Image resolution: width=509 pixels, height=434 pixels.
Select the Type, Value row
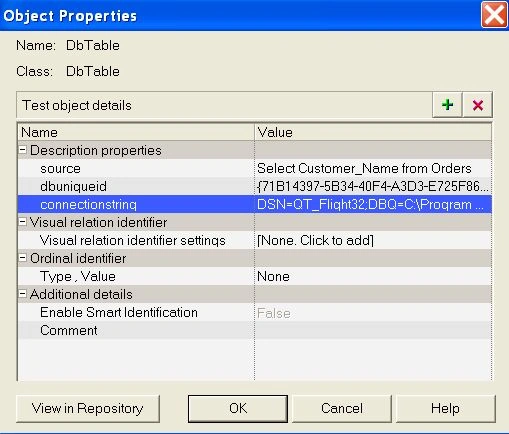[x=255, y=276]
